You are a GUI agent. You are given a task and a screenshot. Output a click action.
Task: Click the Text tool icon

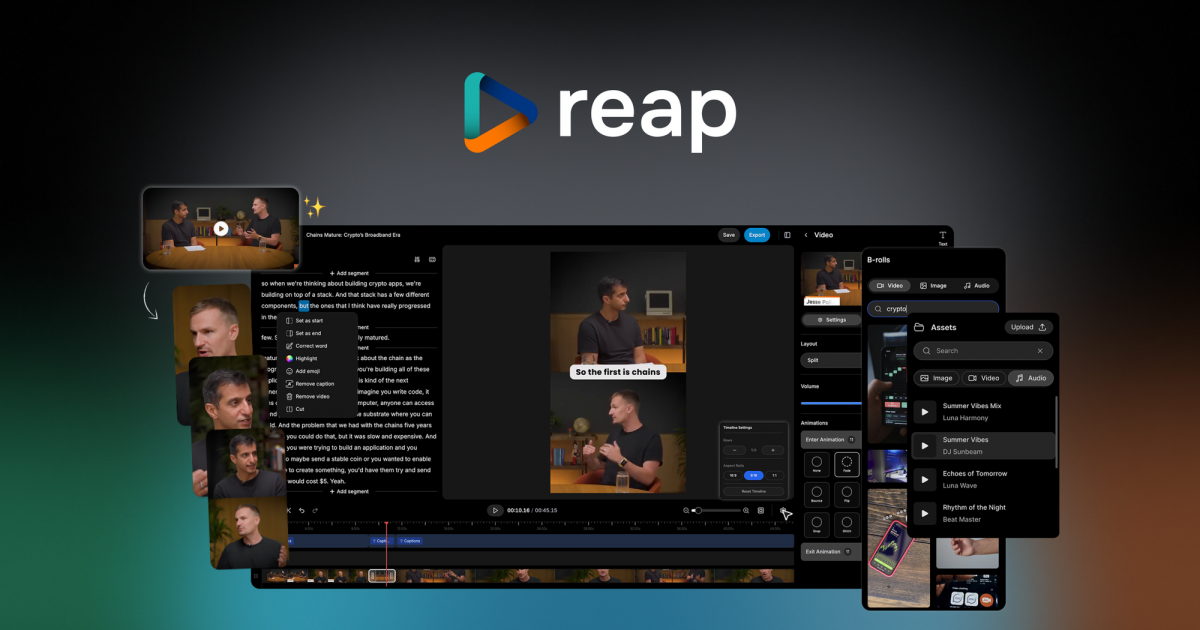tap(942, 237)
